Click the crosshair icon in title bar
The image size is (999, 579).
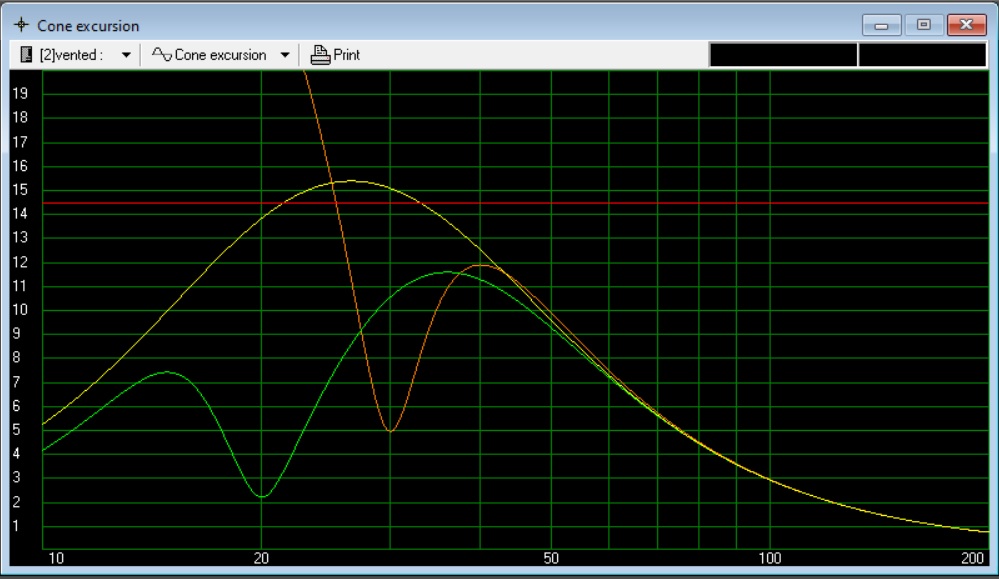[x=21, y=25]
